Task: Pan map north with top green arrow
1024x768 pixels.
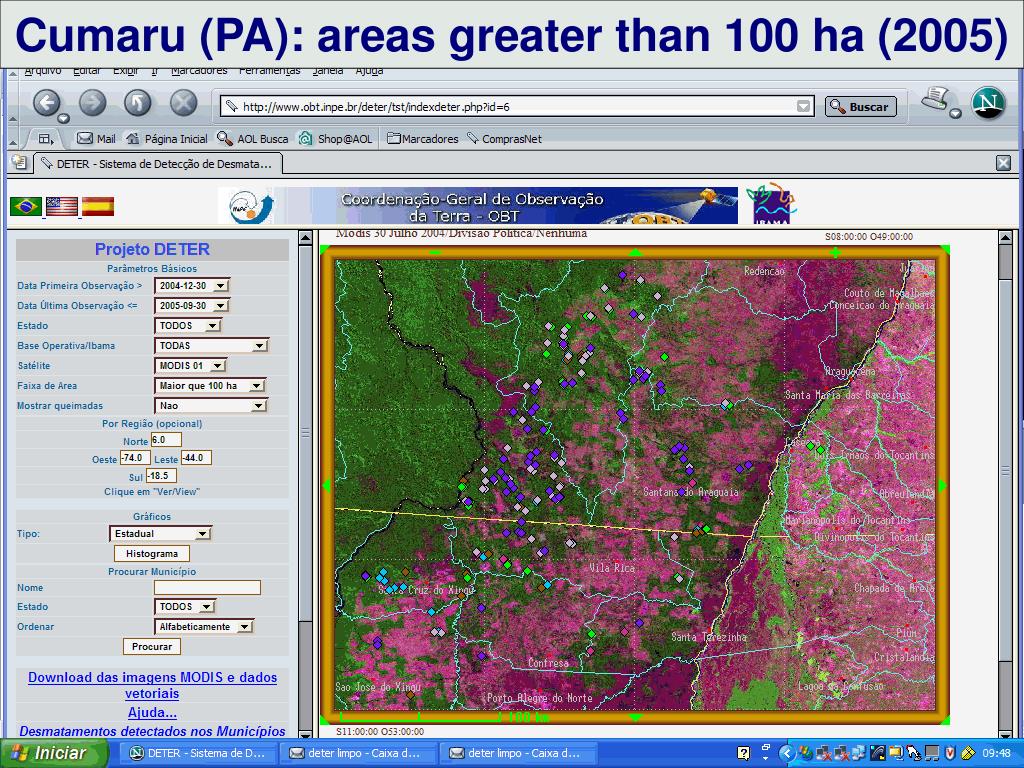Action: [x=635, y=252]
